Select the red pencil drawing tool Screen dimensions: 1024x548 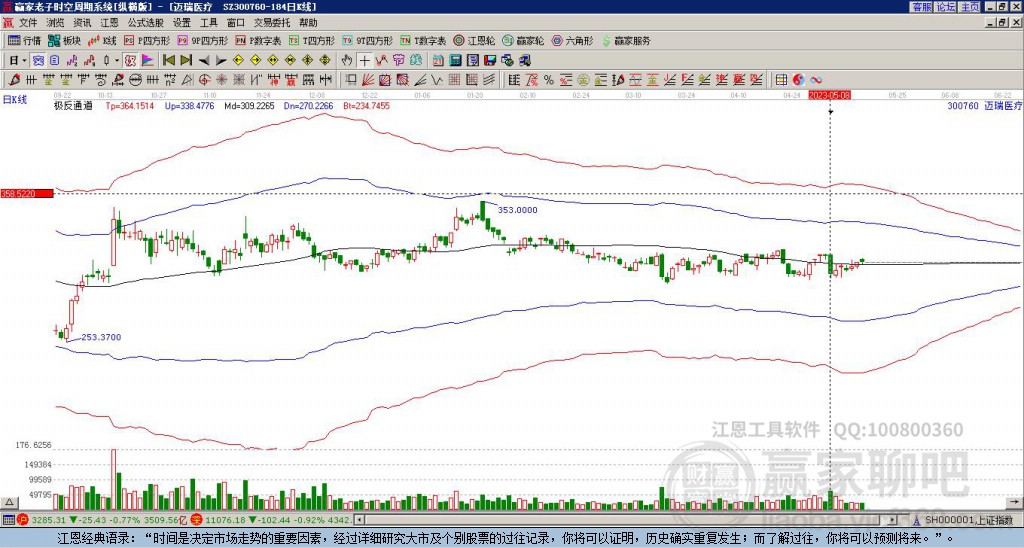[x=13, y=80]
